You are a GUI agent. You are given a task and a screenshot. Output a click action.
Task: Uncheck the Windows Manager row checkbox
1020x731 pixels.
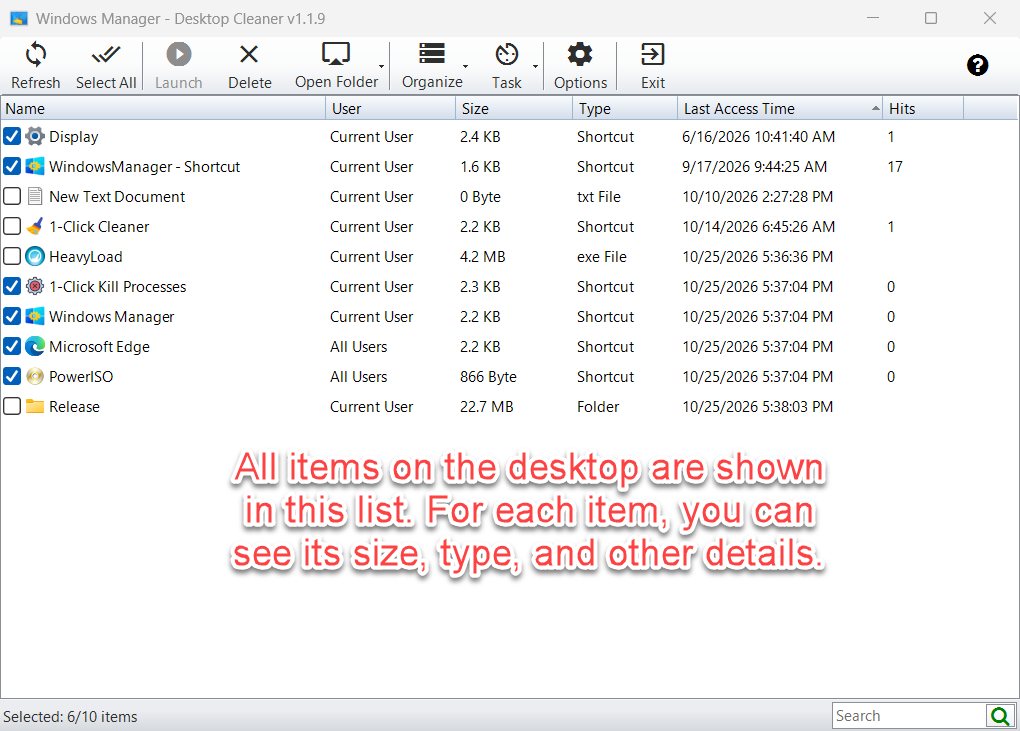12,316
